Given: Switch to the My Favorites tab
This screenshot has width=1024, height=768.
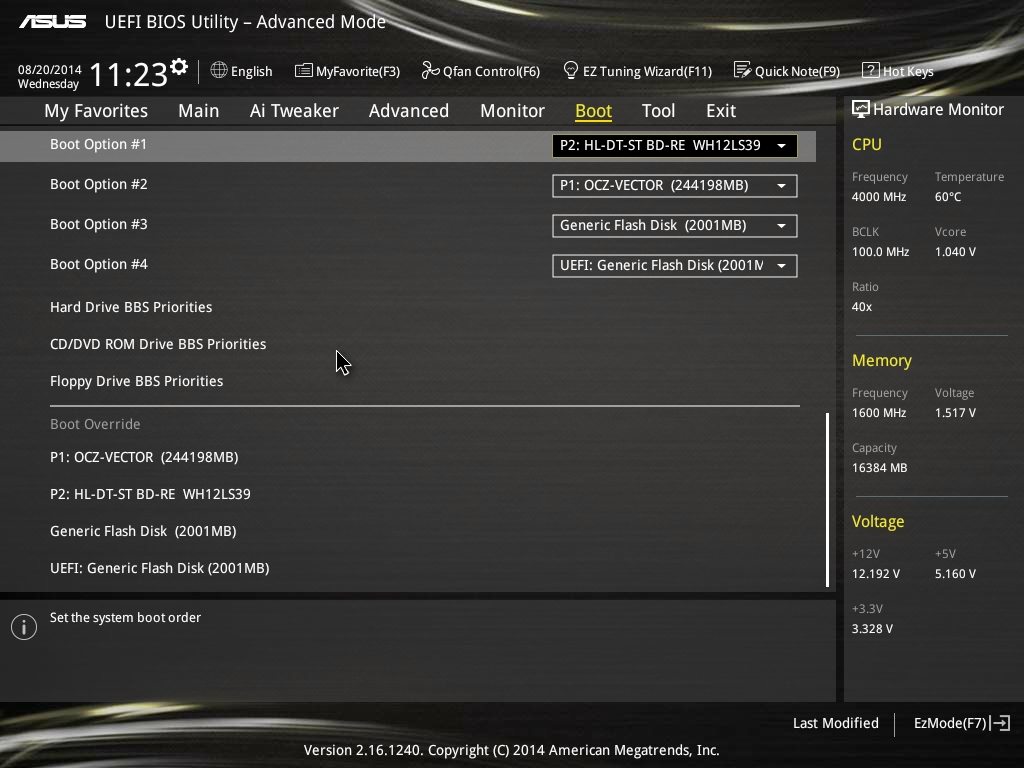Looking at the screenshot, I should 96,111.
